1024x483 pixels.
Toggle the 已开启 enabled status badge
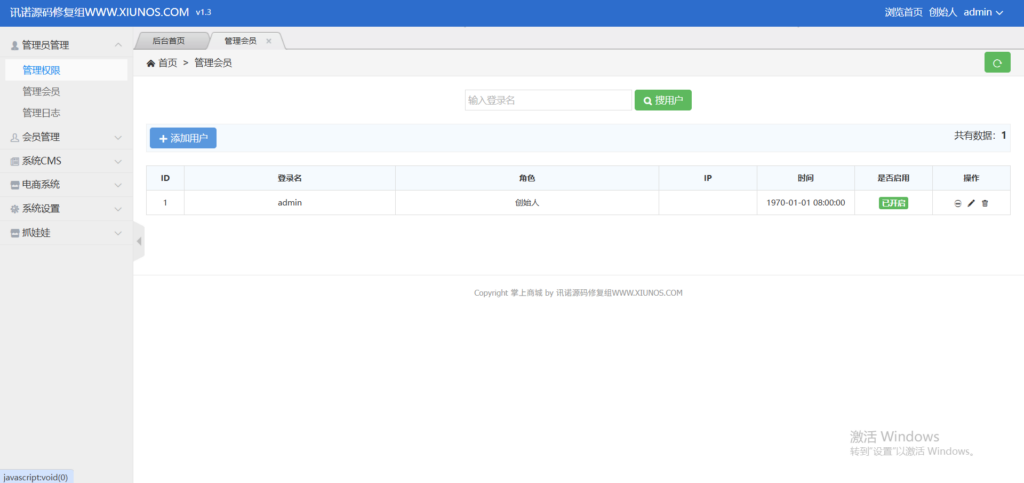coord(893,203)
